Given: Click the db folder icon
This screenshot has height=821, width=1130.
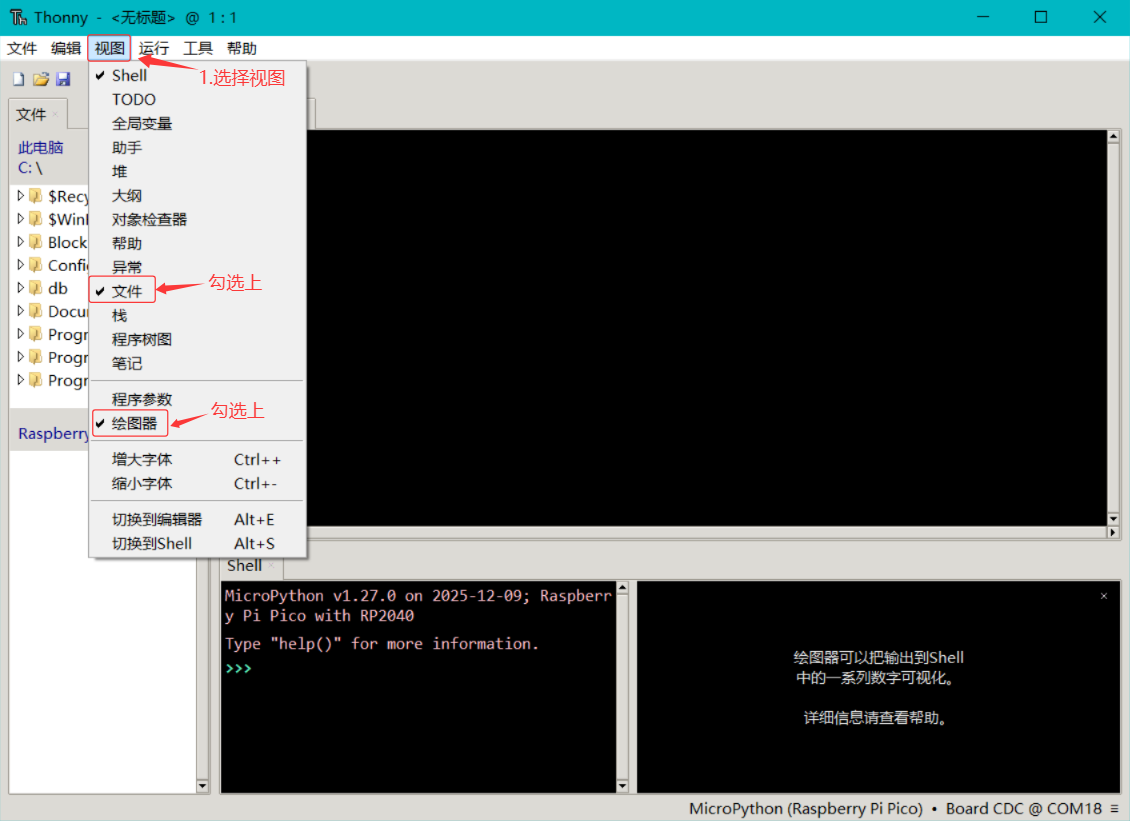Looking at the screenshot, I should (36, 288).
